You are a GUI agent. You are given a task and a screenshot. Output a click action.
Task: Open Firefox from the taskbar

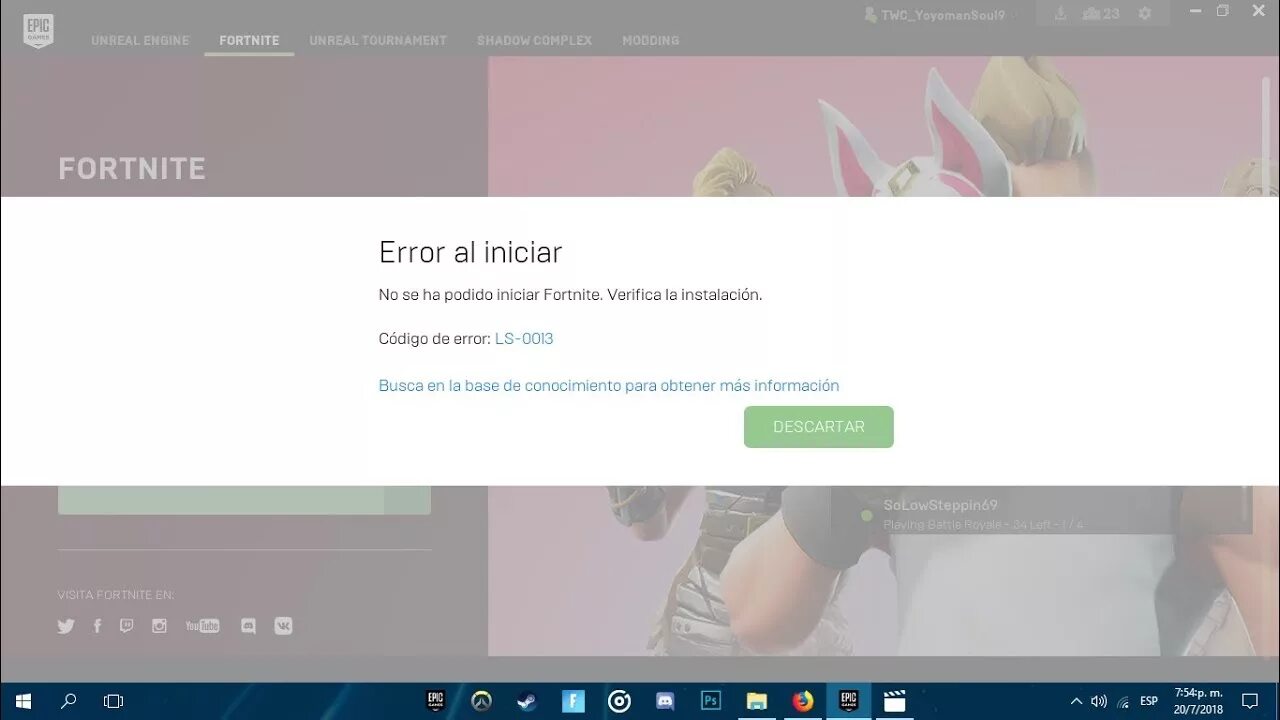tap(803, 701)
